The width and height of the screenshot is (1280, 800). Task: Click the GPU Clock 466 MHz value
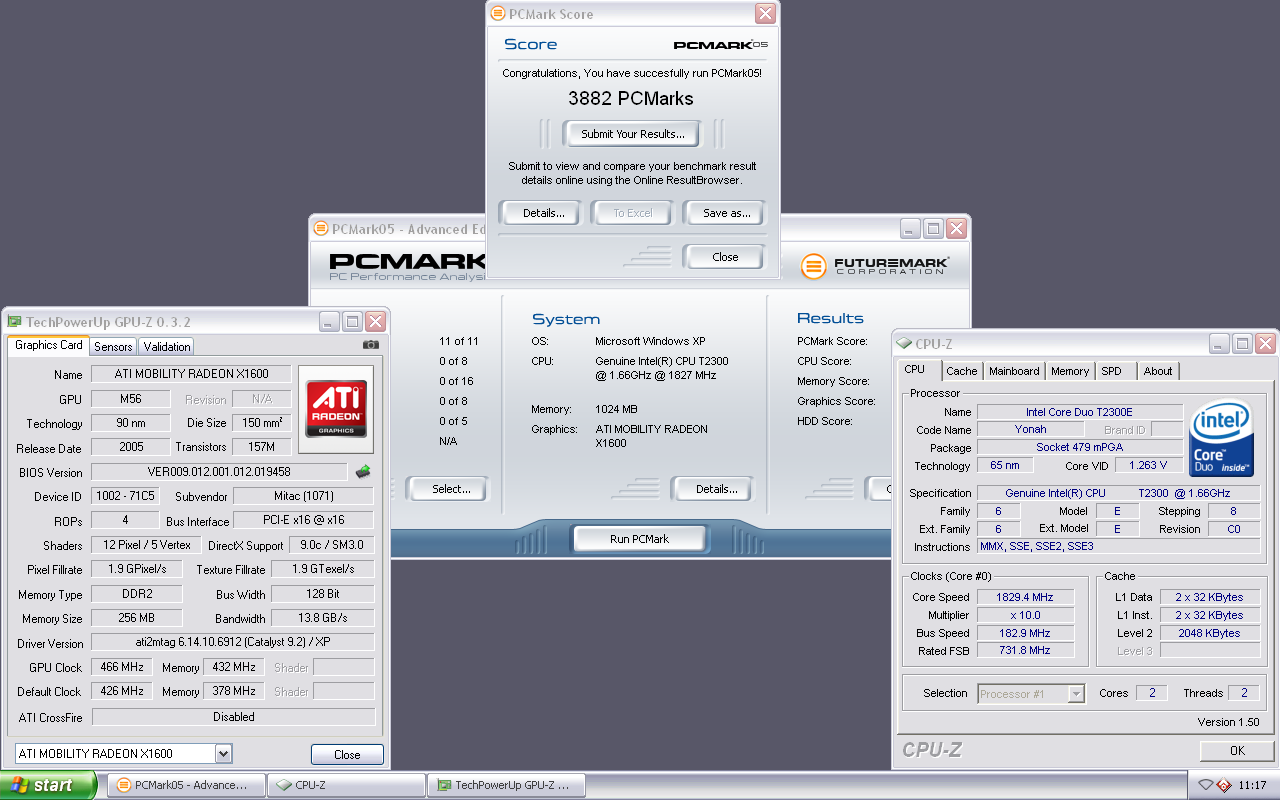click(121, 667)
